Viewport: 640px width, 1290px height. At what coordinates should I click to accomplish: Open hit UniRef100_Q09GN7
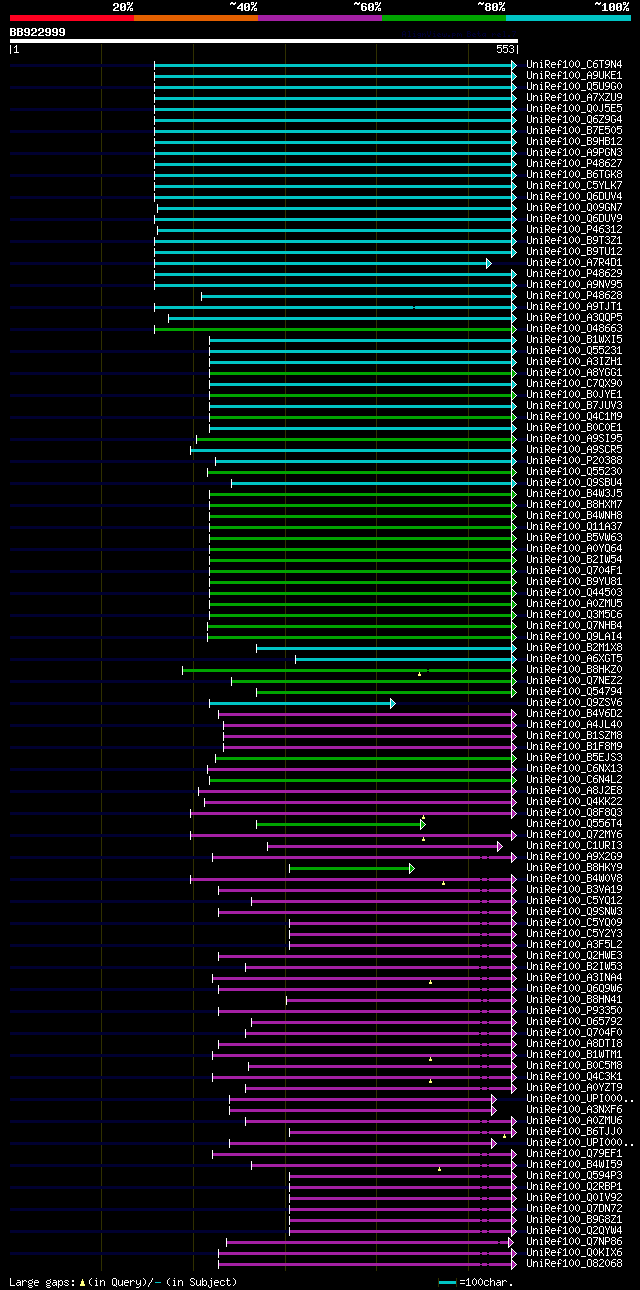574,207
